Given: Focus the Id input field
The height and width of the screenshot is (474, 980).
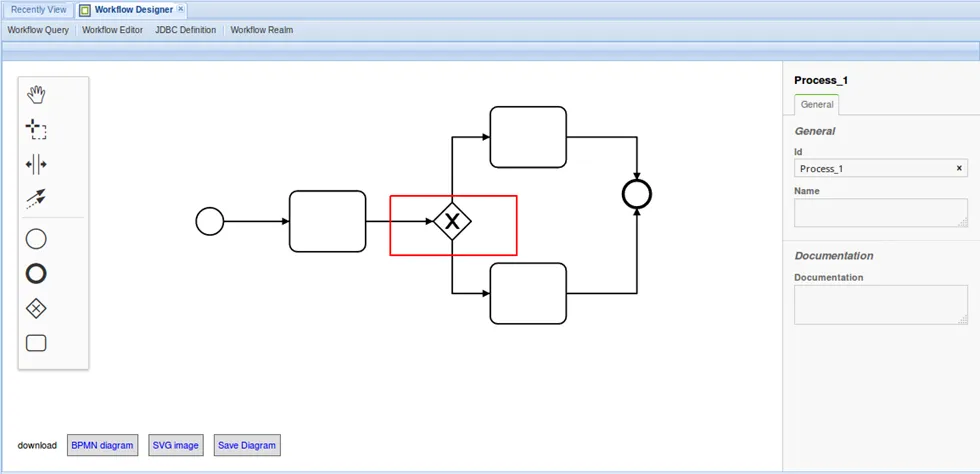Looking at the screenshot, I should (881, 168).
